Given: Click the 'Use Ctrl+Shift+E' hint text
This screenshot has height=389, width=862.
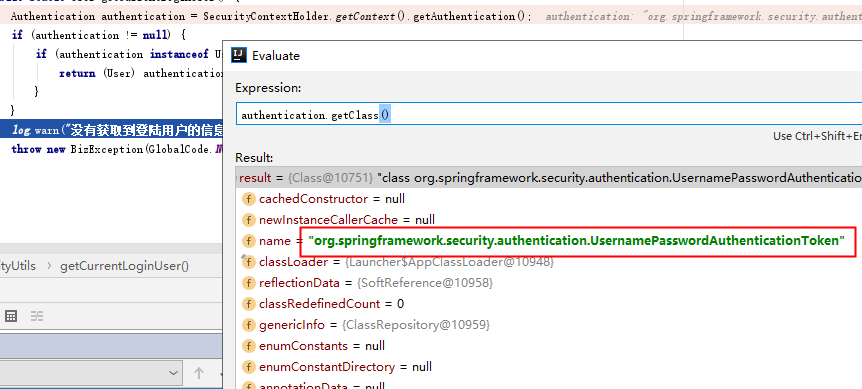Looking at the screenshot, I should pyautogui.click(x=817, y=136).
